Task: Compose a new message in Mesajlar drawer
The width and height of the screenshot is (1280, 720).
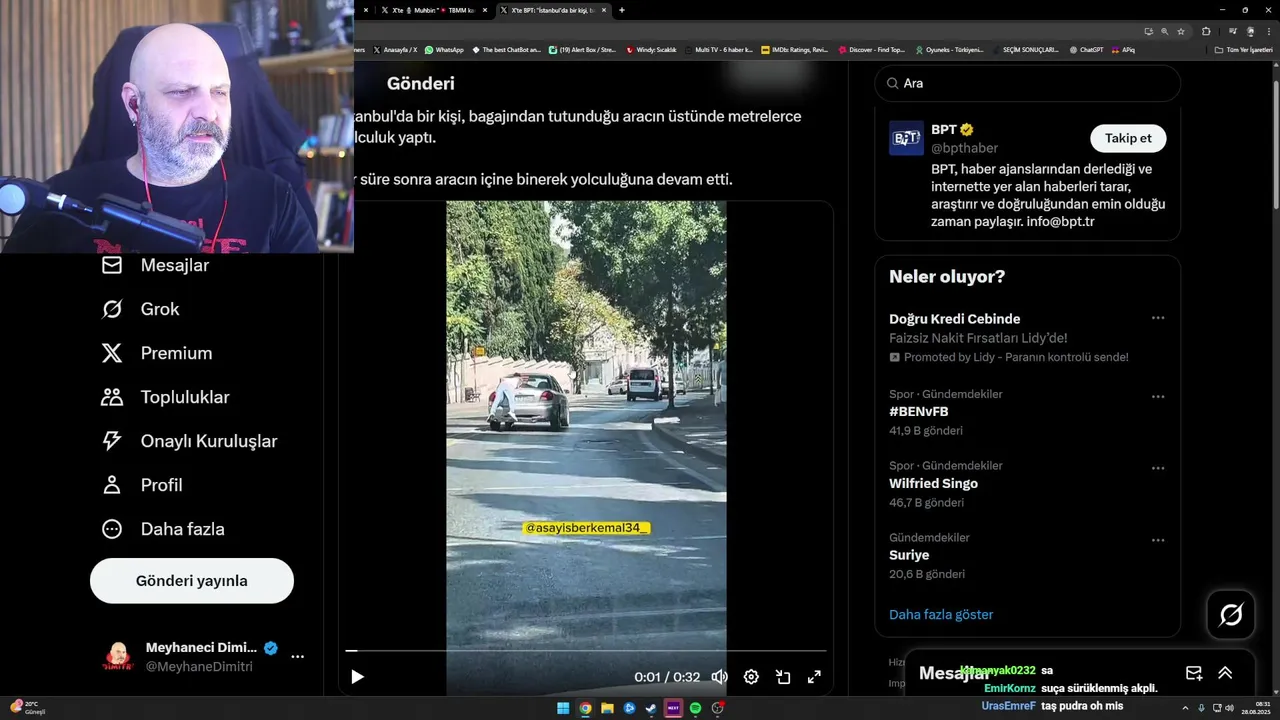Action: tap(1193, 673)
